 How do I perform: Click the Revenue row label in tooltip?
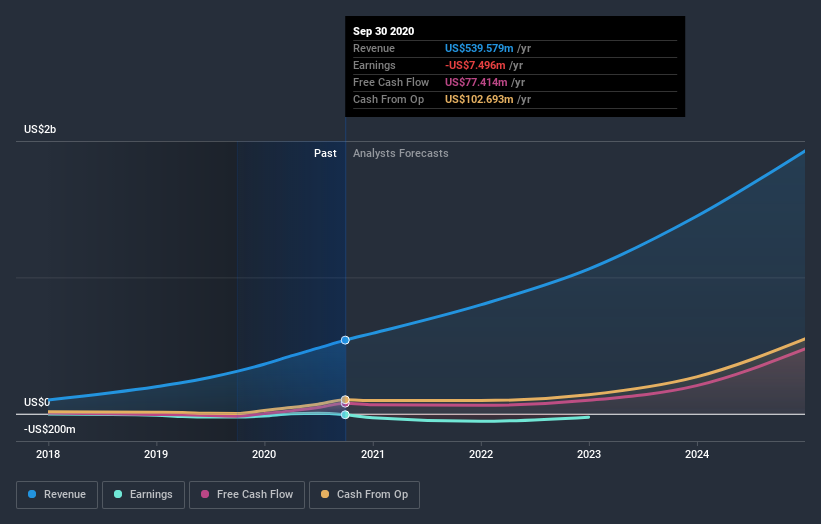pos(374,48)
